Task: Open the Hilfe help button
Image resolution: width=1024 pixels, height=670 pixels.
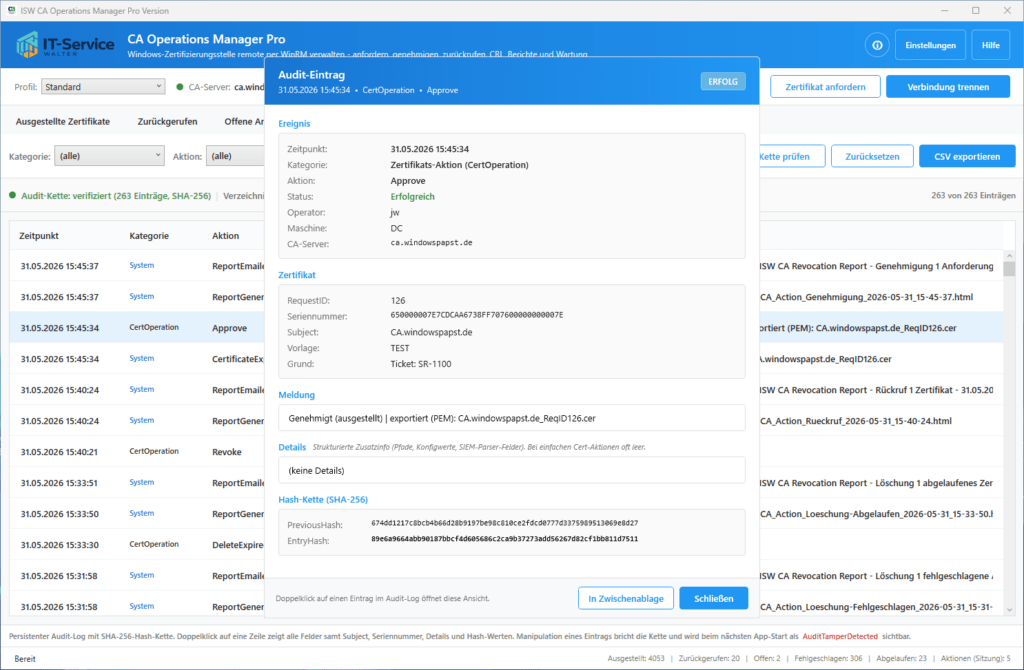Action: click(990, 45)
